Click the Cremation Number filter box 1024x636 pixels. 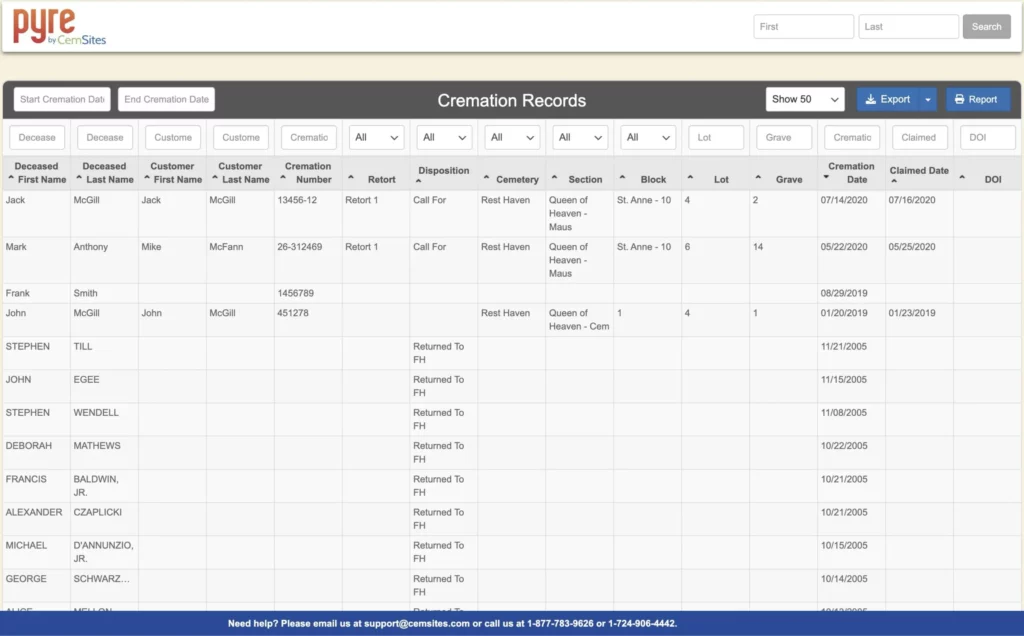pos(309,138)
